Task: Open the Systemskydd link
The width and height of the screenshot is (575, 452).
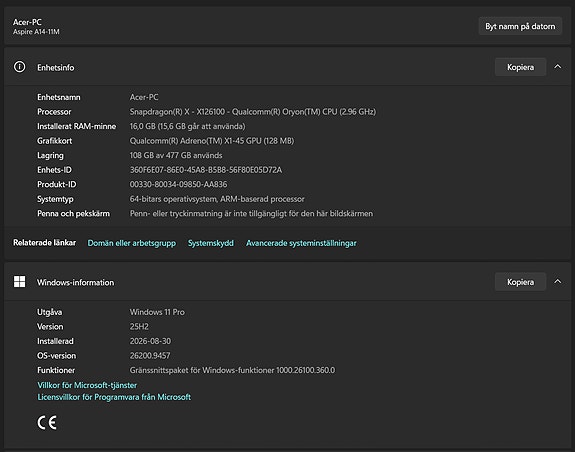Action: [211, 243]
